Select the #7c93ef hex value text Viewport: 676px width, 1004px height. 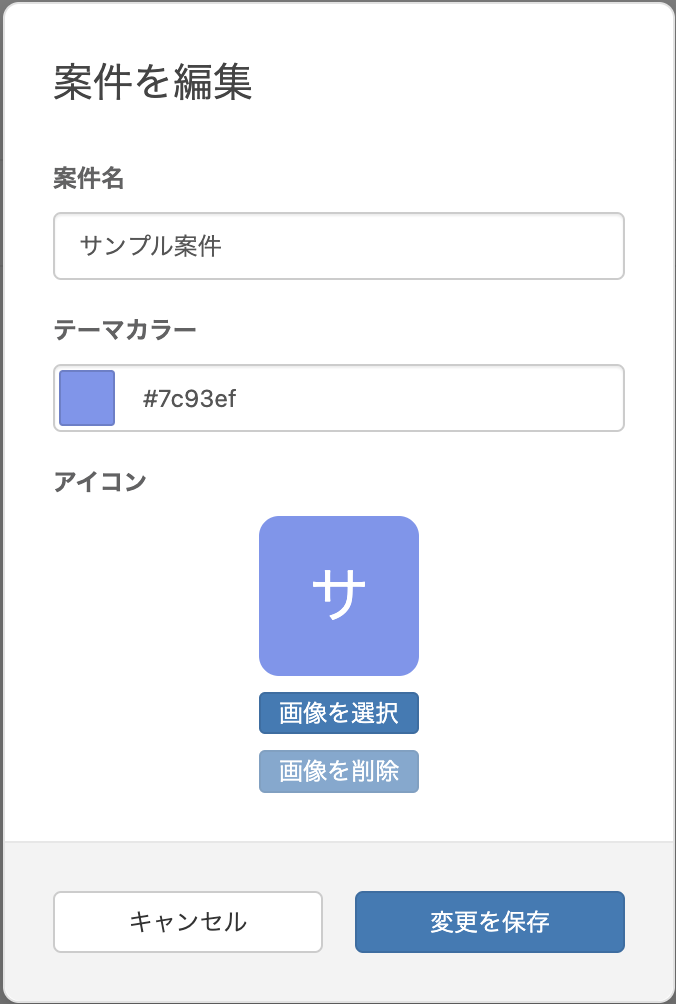click(189, 398)
